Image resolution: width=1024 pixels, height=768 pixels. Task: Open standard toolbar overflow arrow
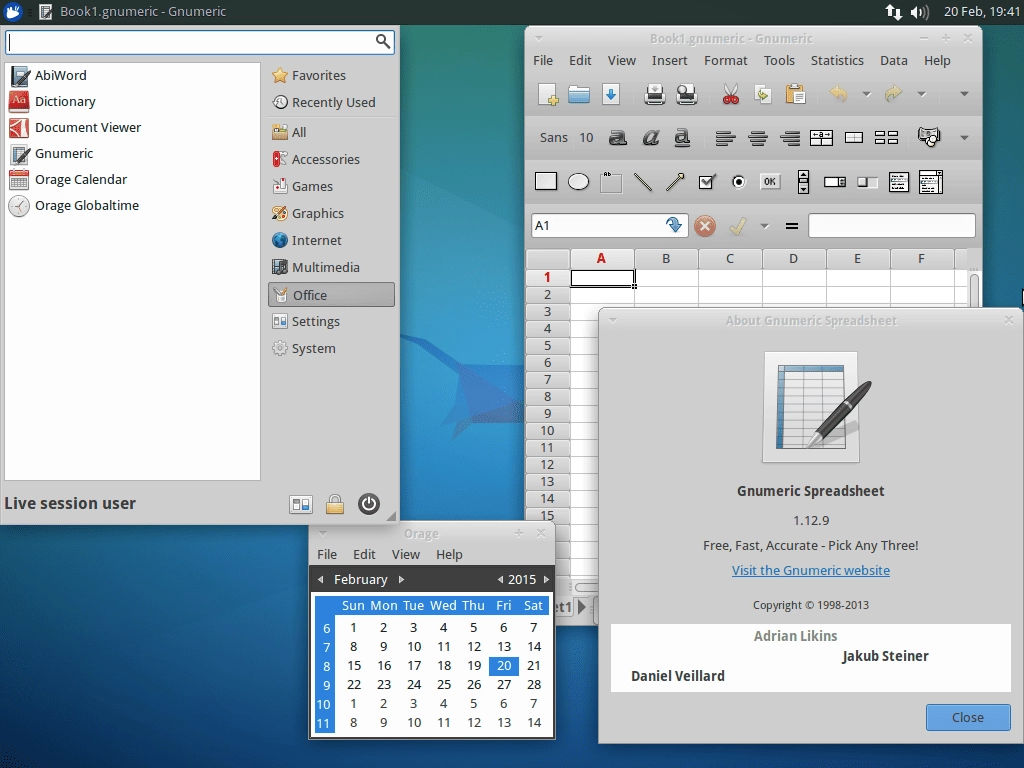point(964,94)
